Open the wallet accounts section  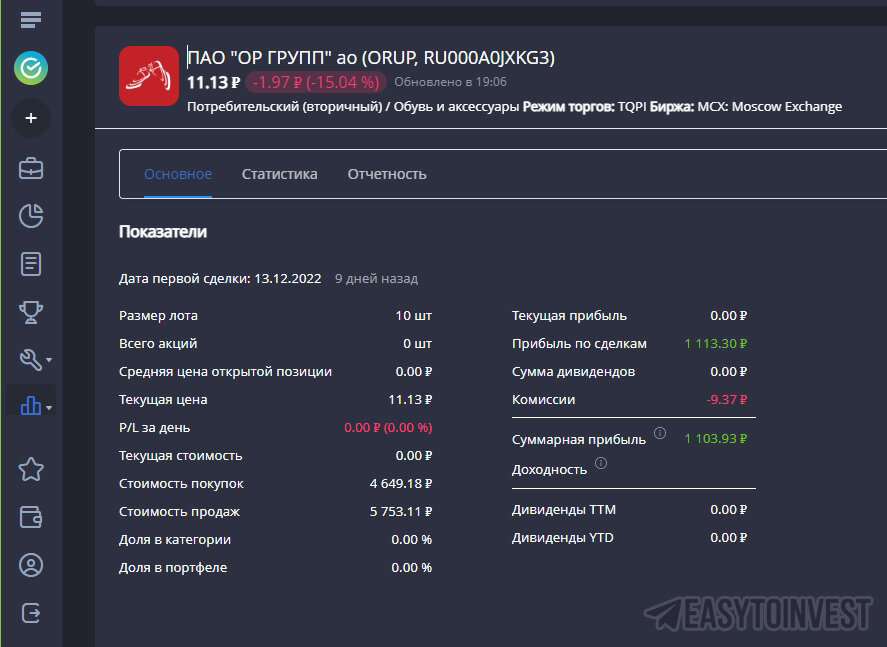point(31,517)
